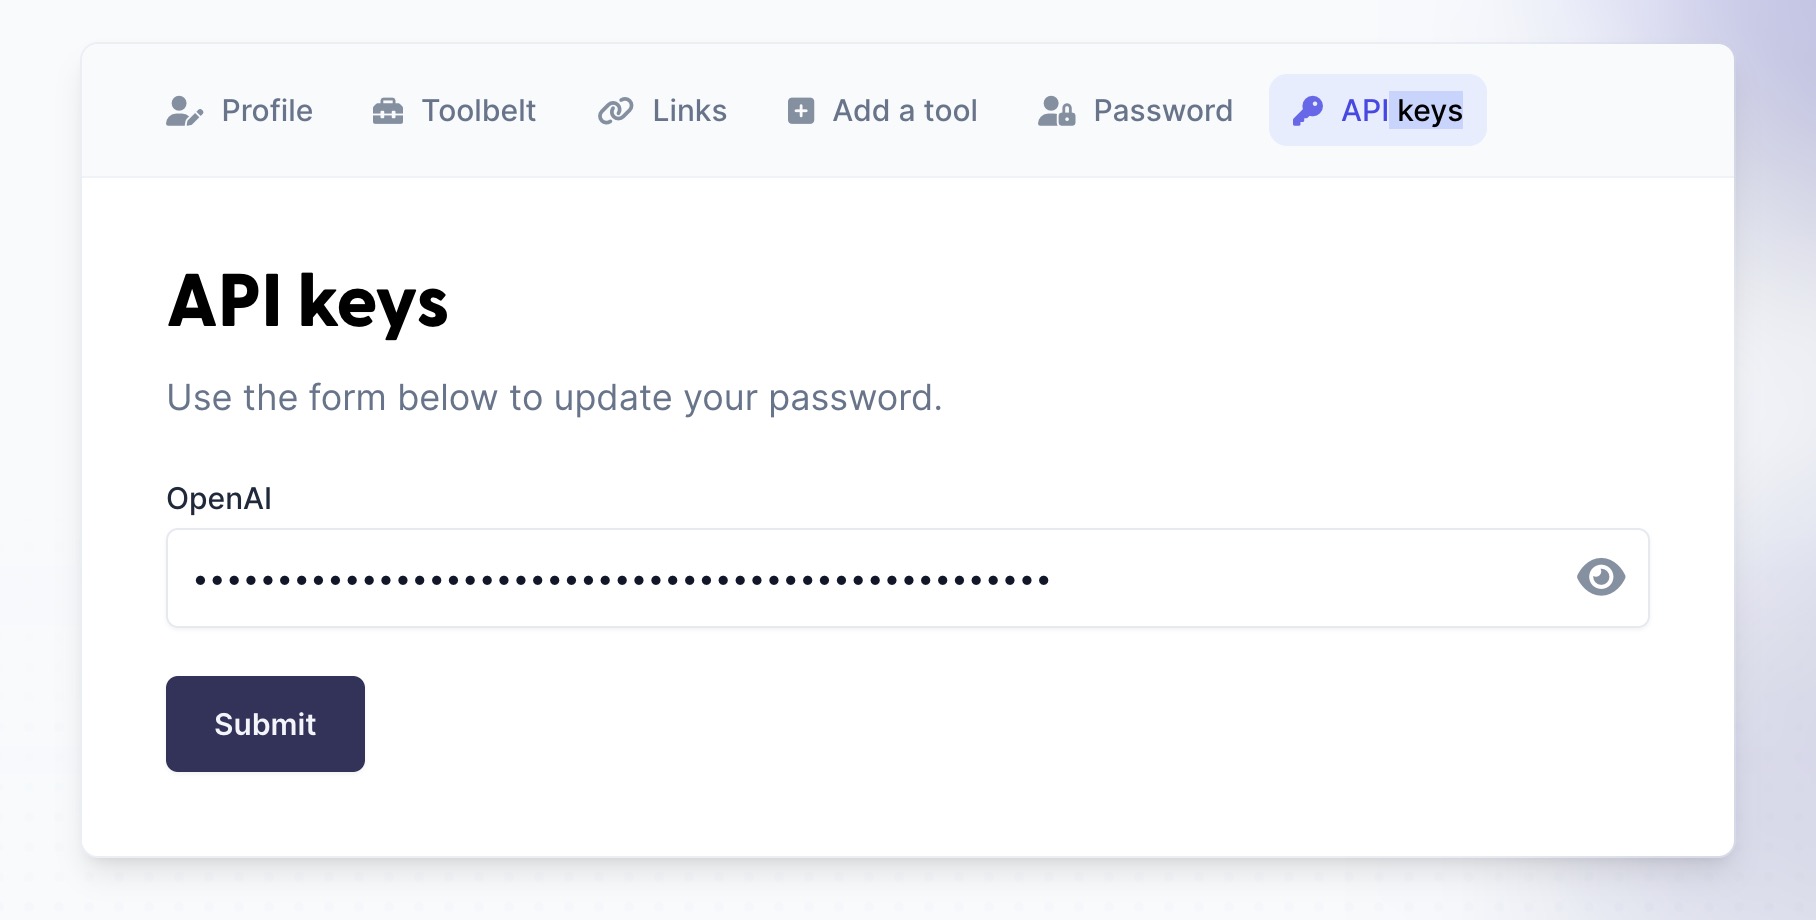
Task: Click the masked dots in the key field
Action: (622, 579)
